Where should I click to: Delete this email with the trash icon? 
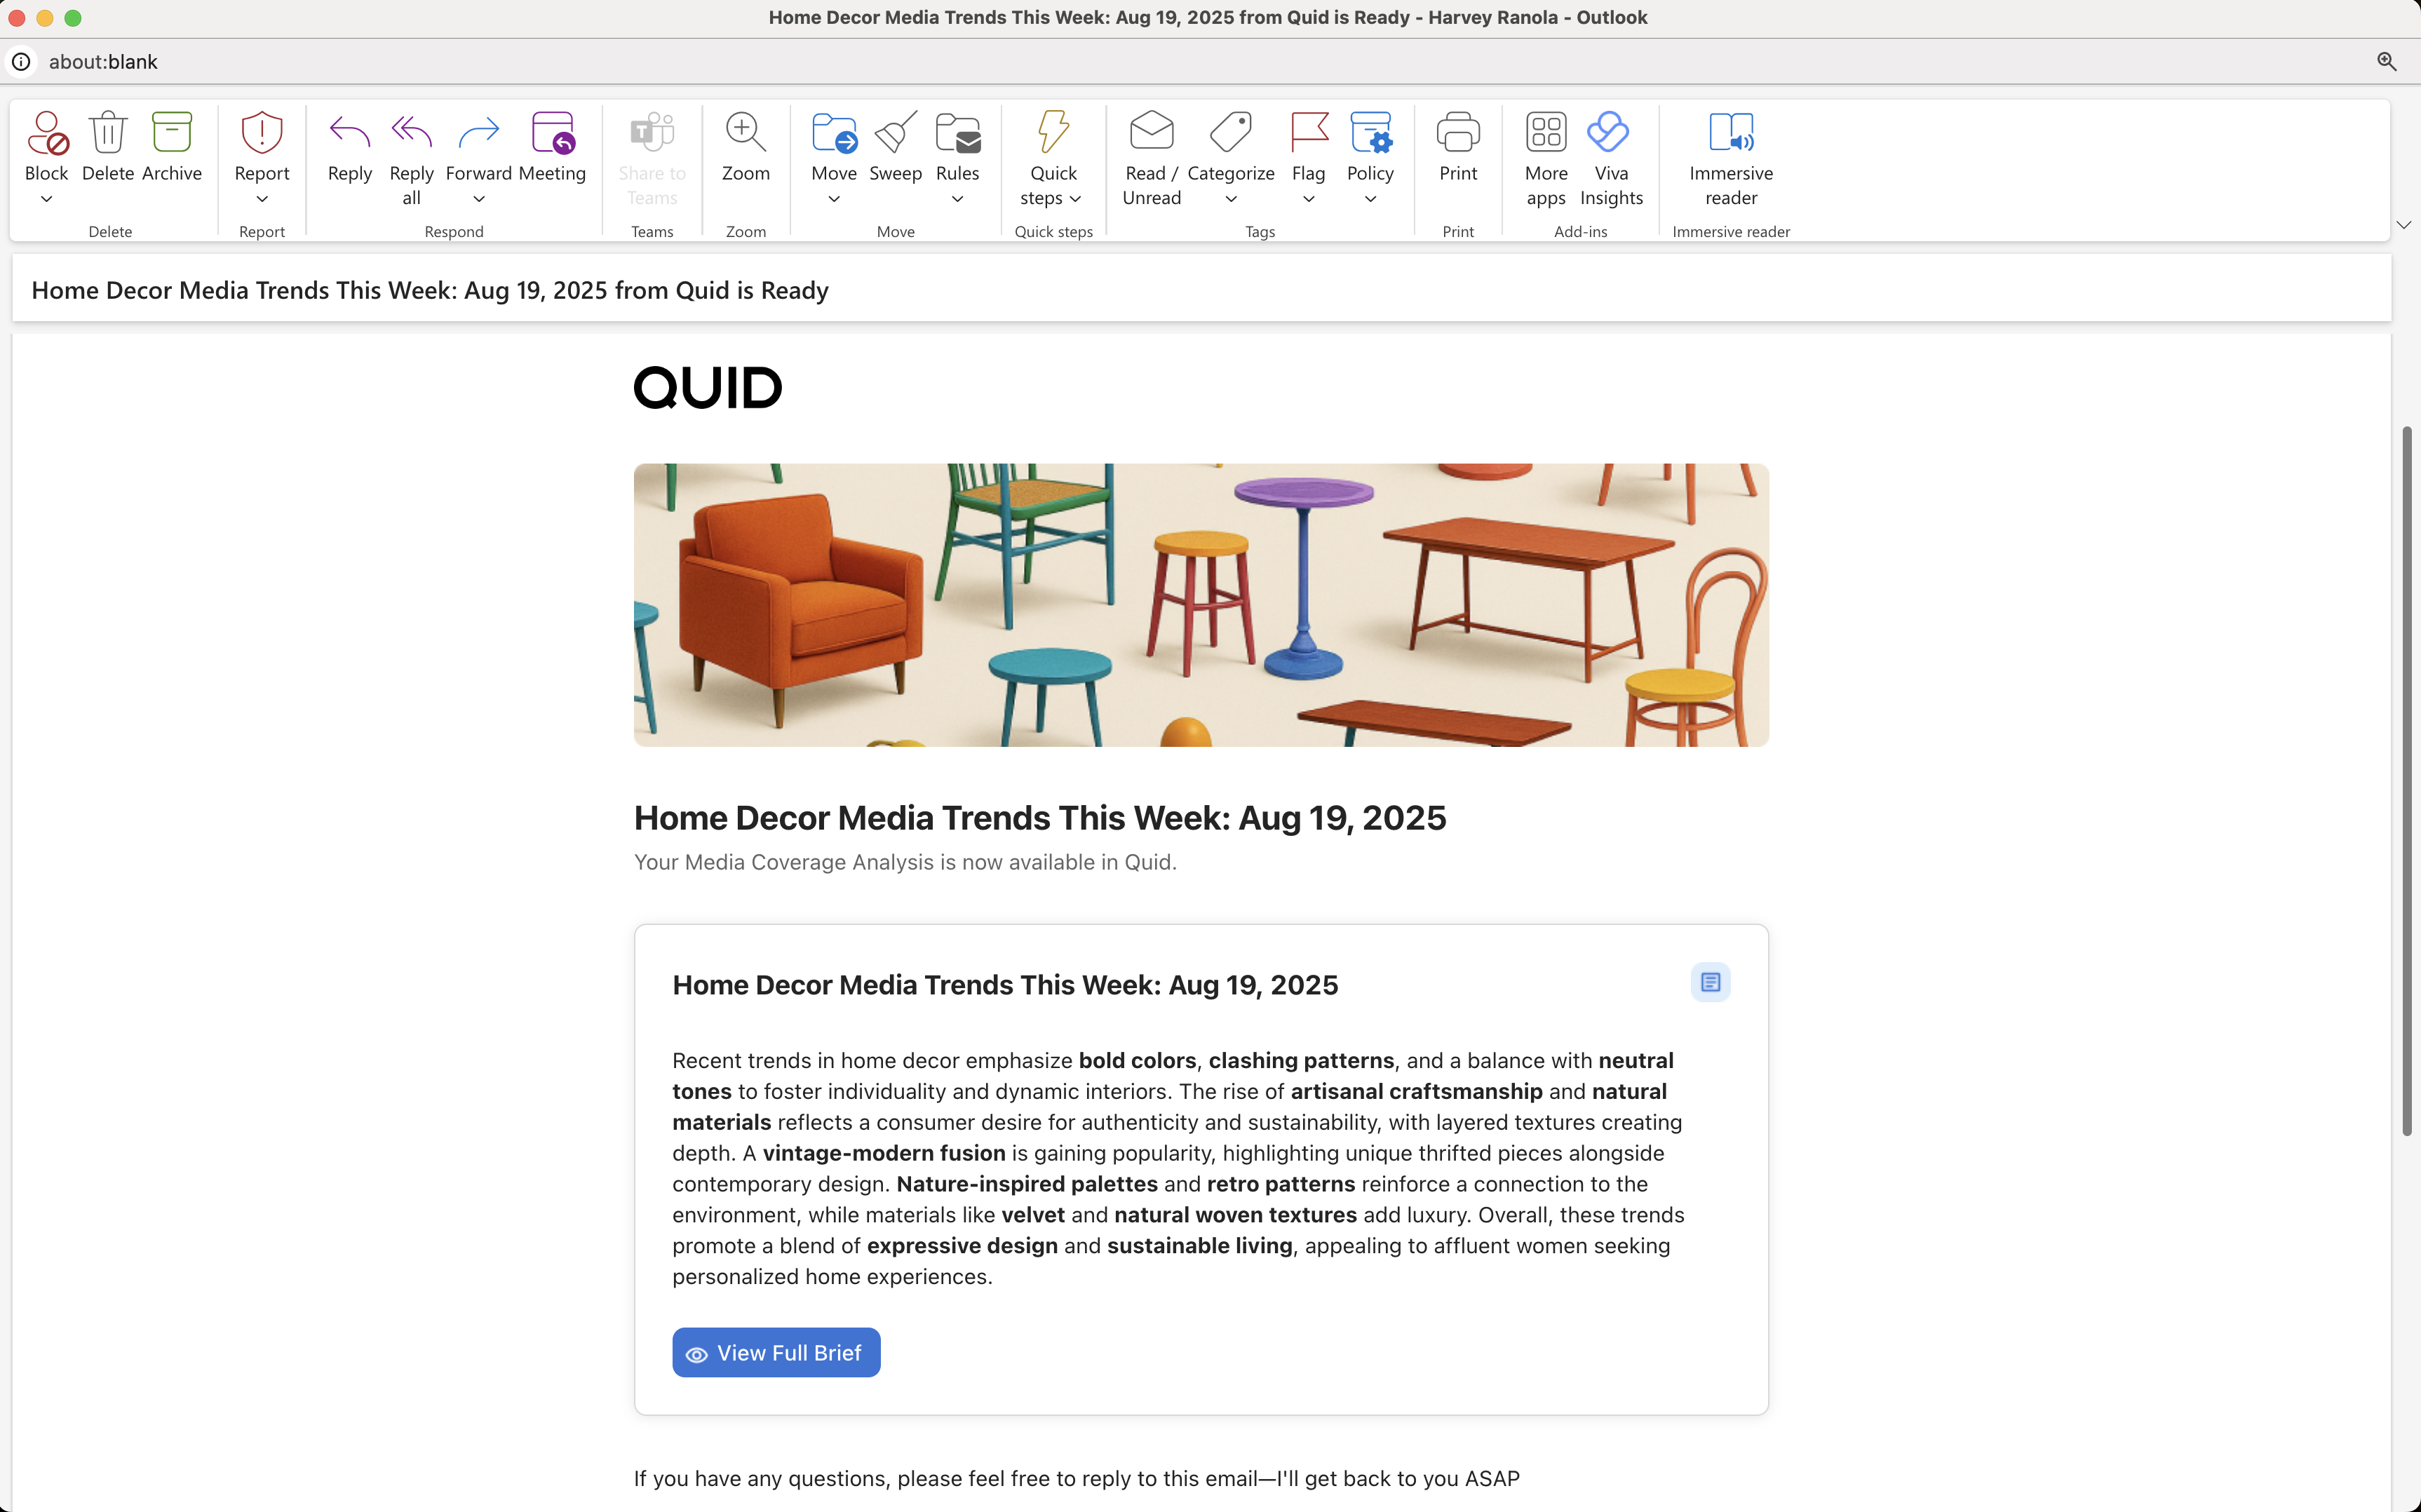(107, 134)
